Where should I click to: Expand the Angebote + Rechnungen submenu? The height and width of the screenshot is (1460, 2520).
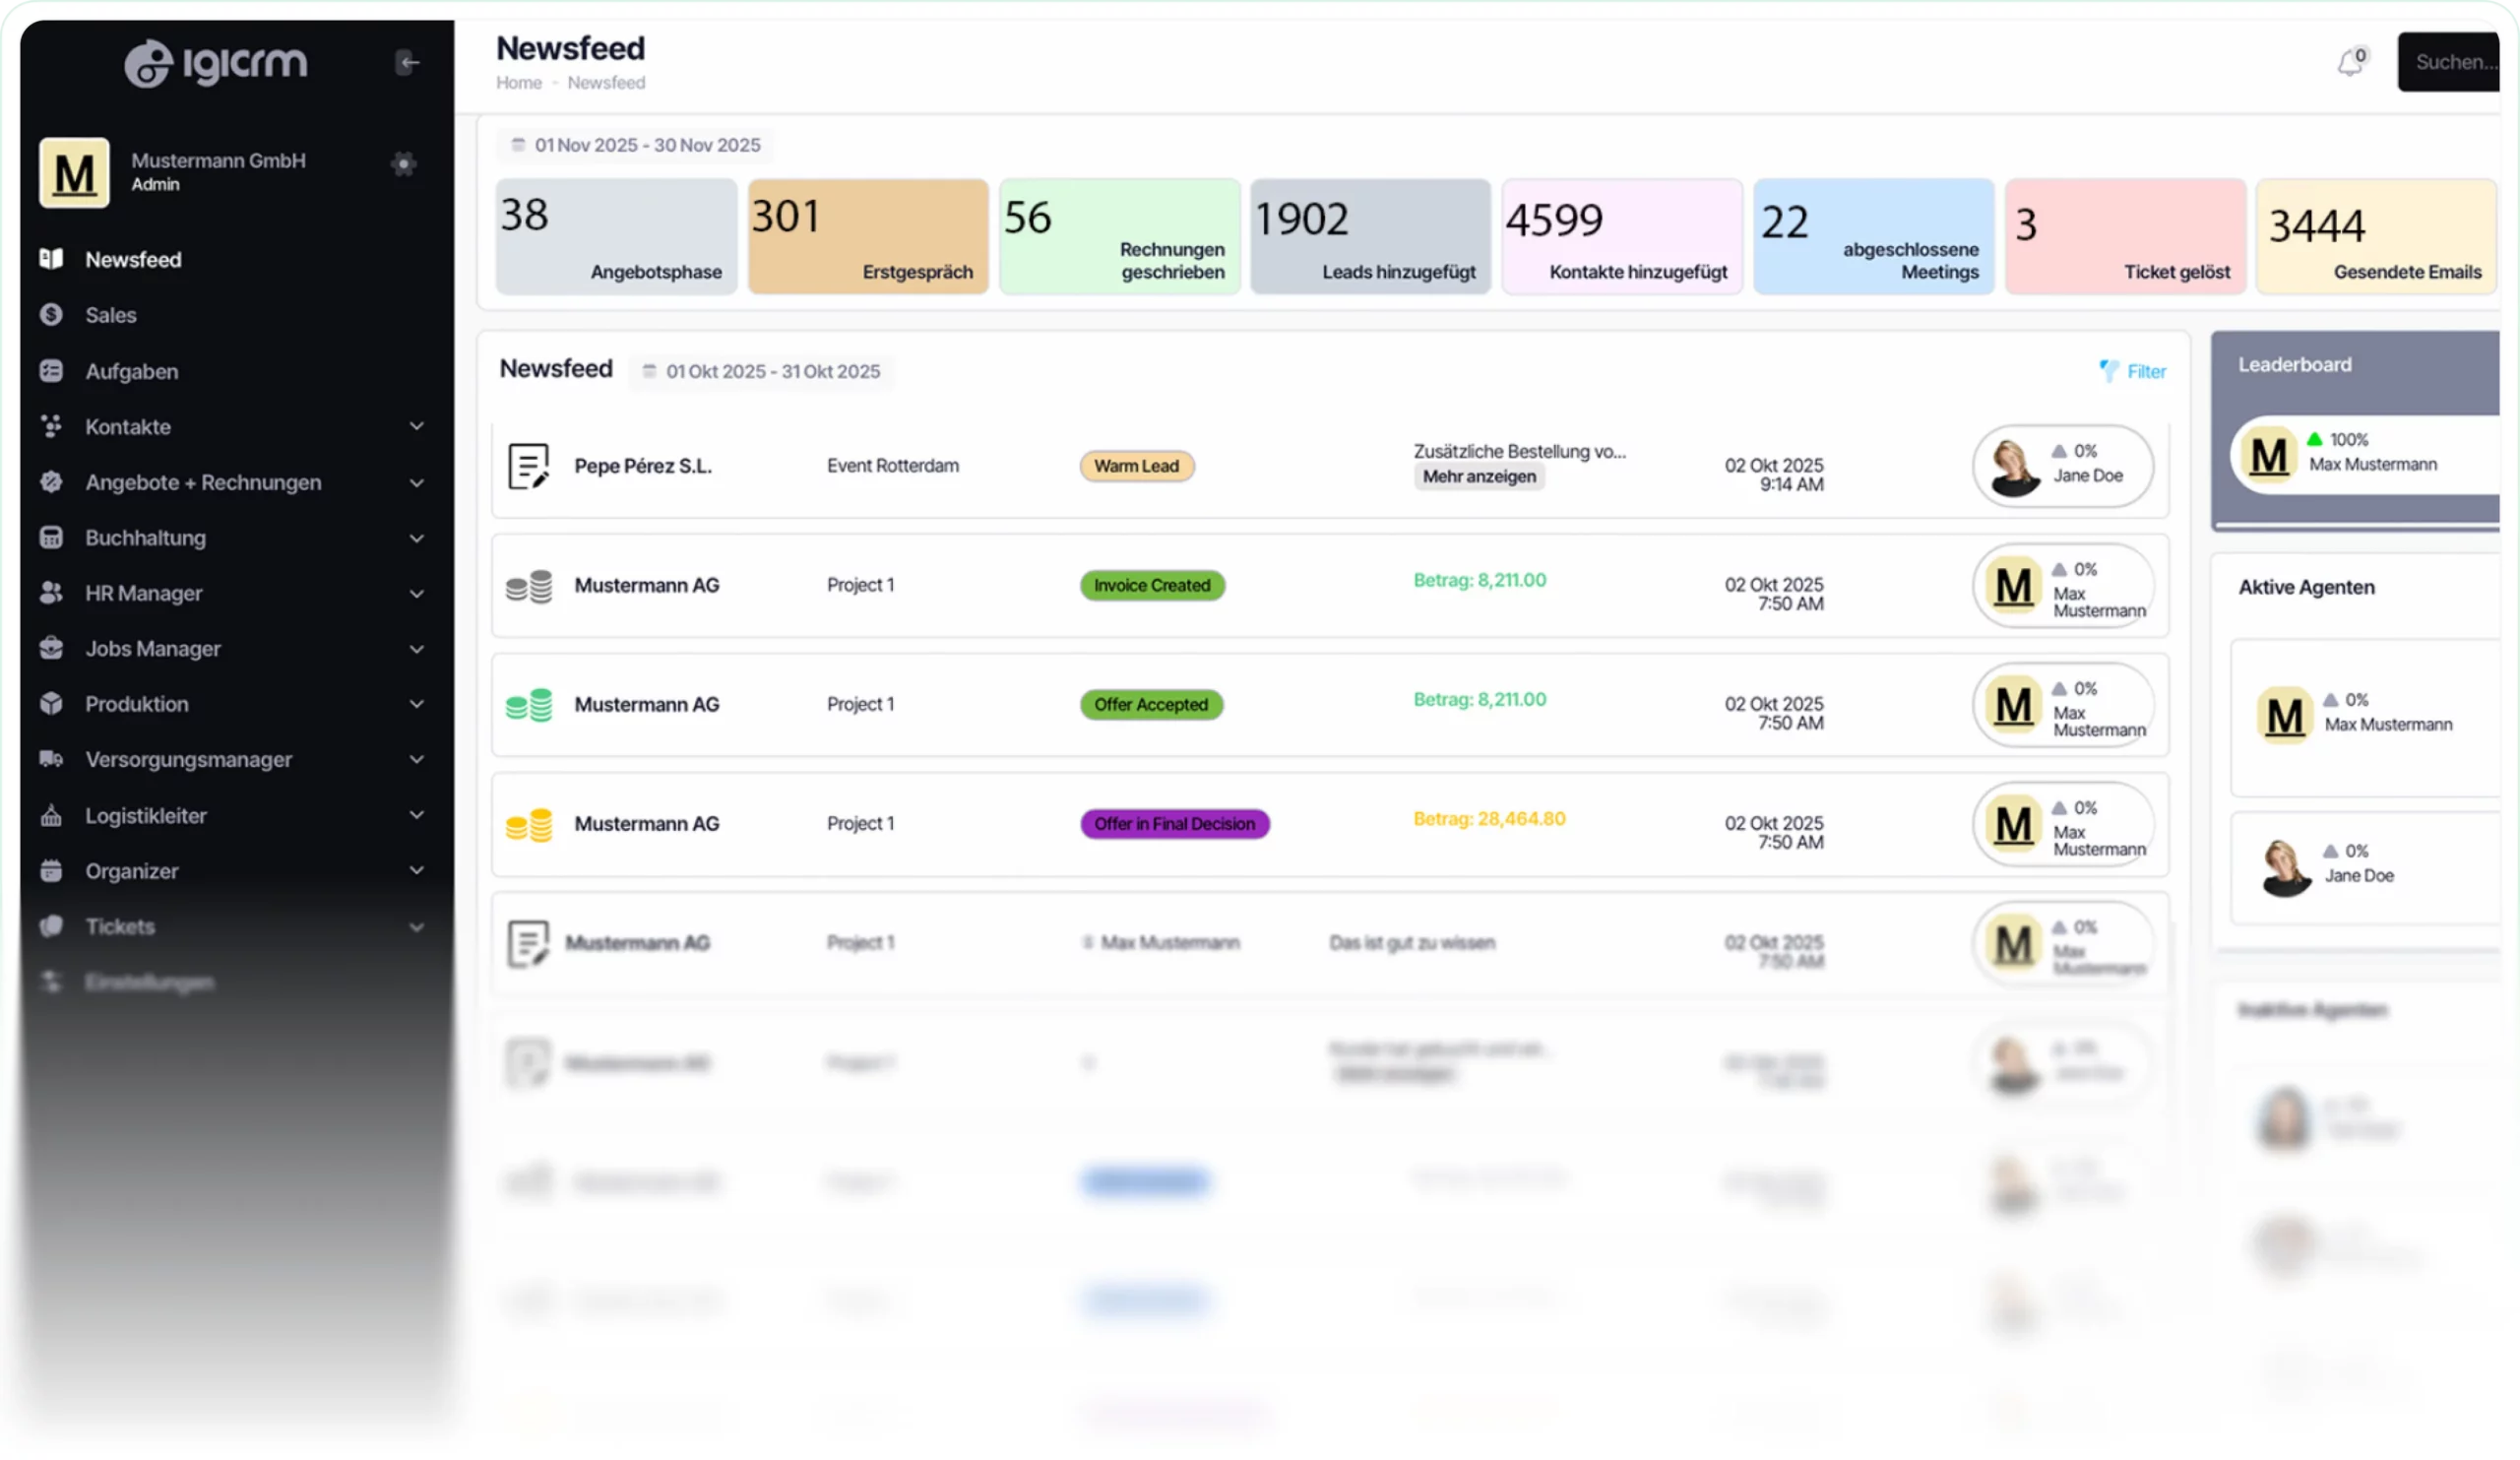tap(416, 483)
